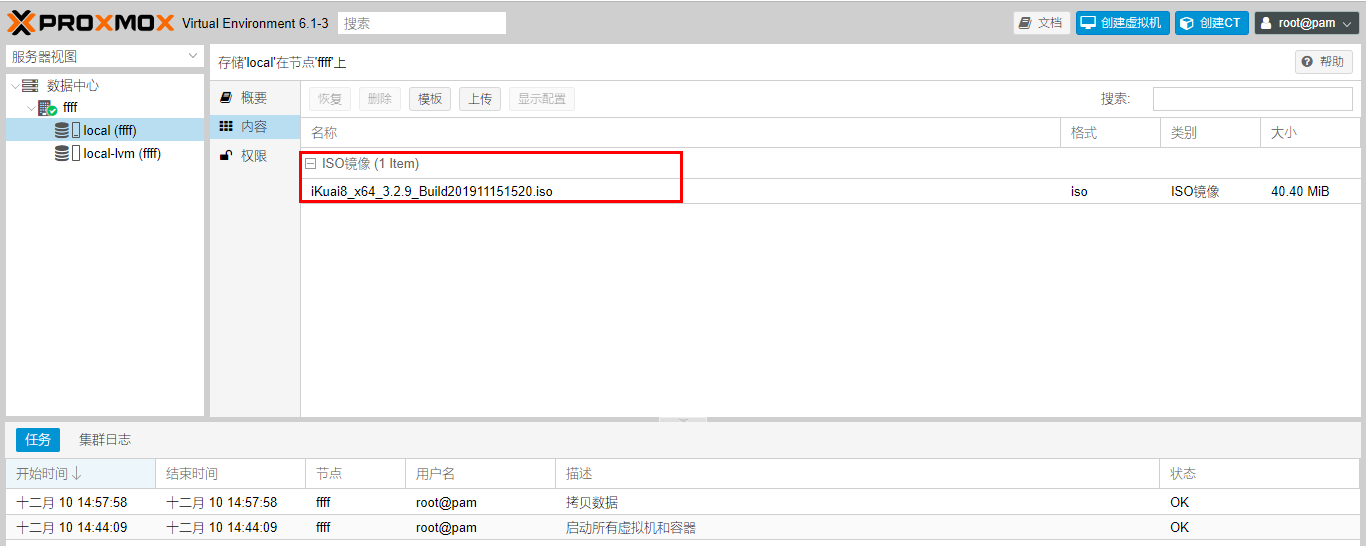The width and height of the screenshot is (1366, 546).
Task: Focus the top 搜索 search field
Action: 422,23
